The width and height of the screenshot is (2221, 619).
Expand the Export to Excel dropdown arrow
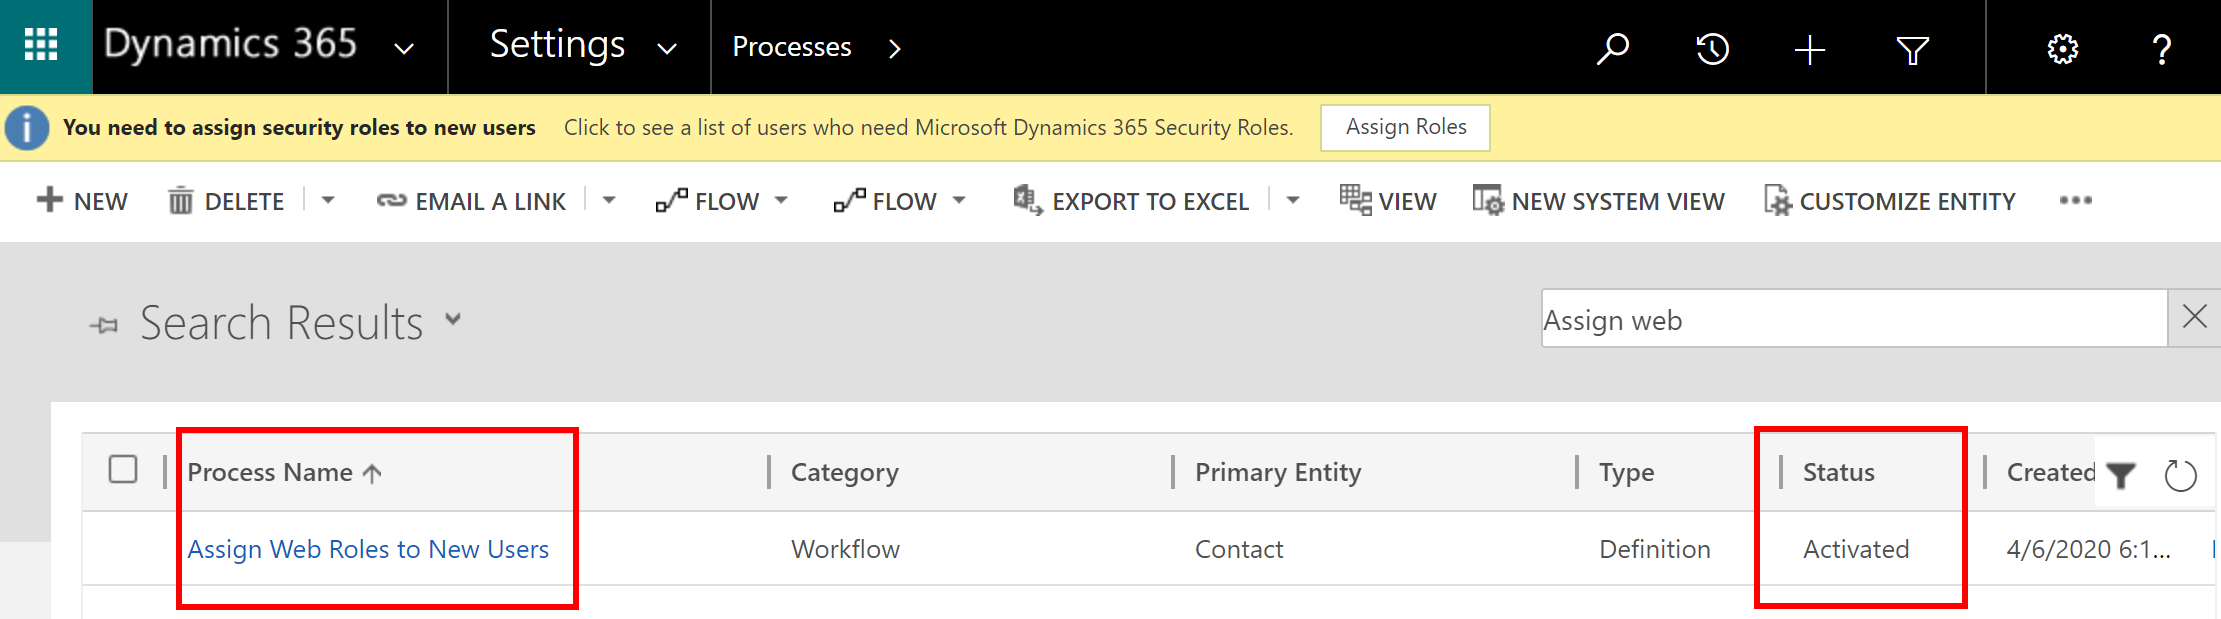click(x=1293, y=201)
